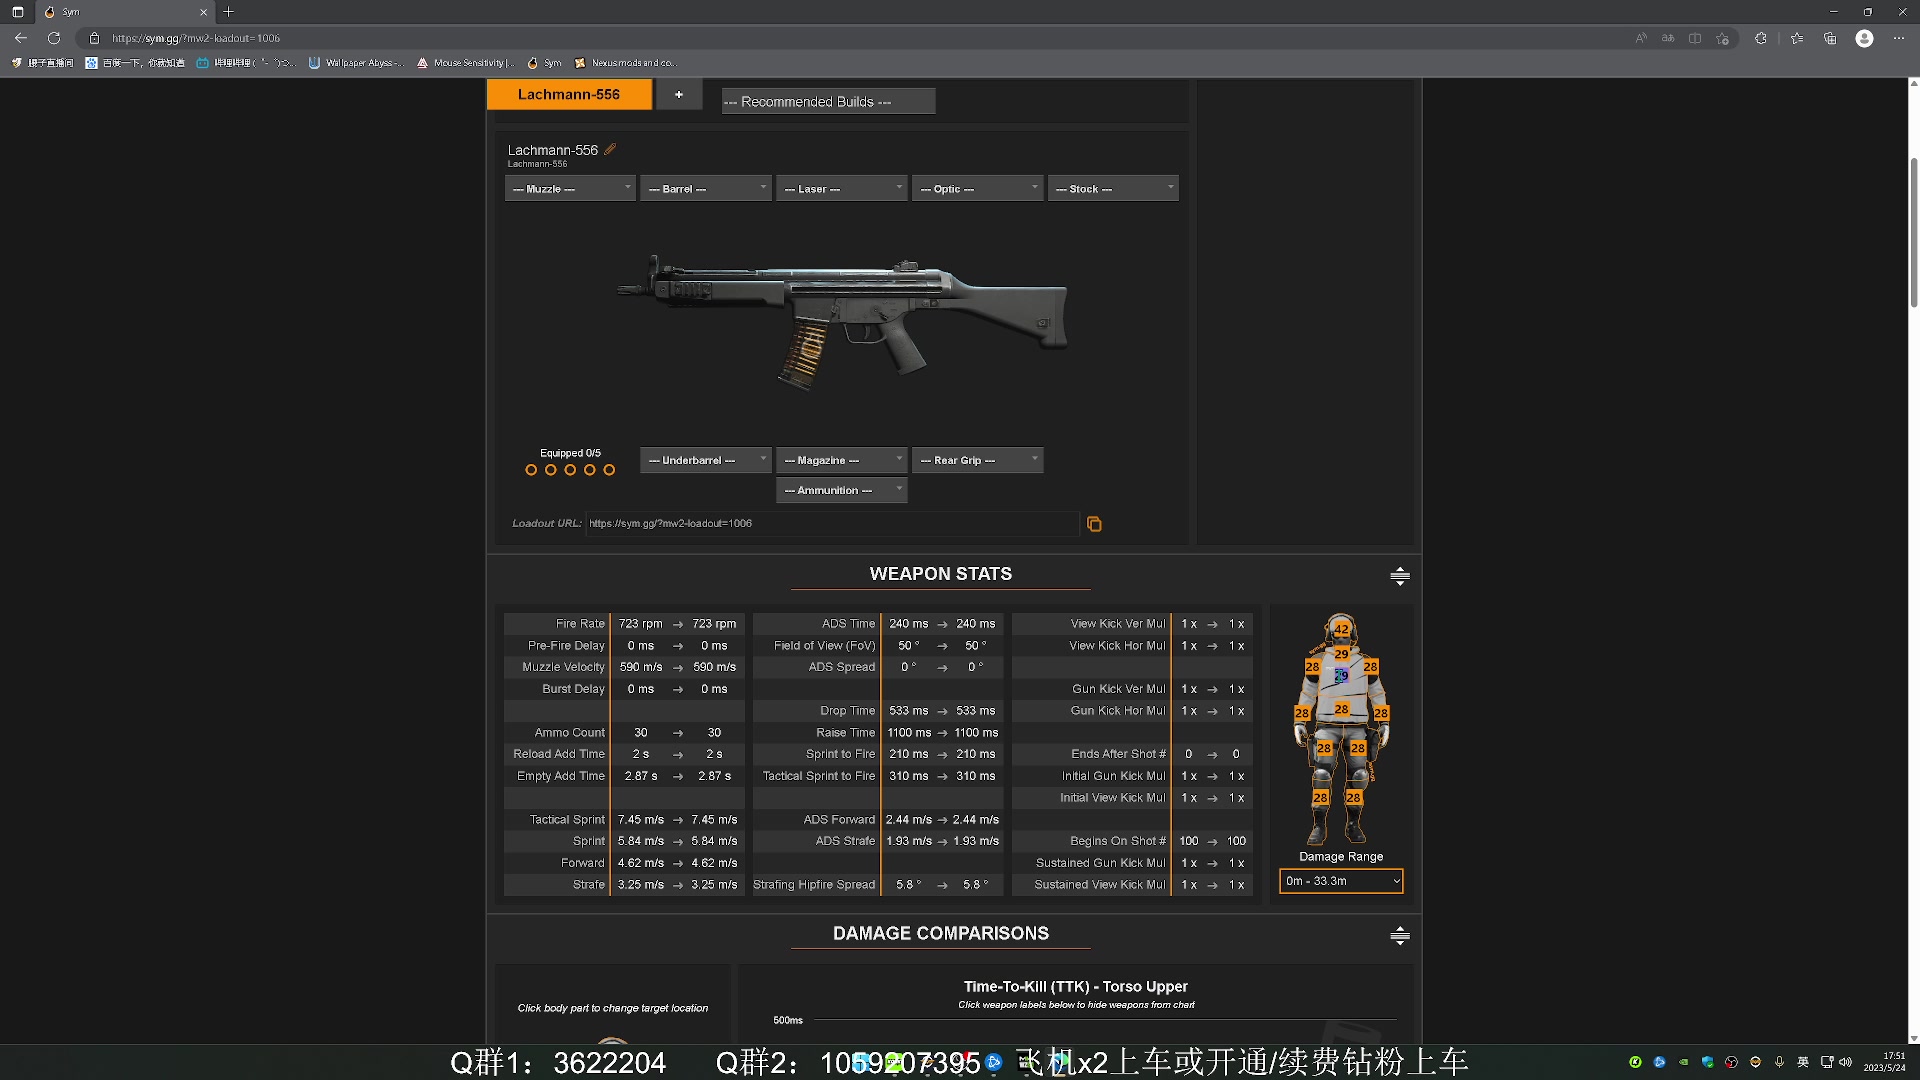
Task: Open the NVIDIA tray icon
Action: [1684, 1062]
